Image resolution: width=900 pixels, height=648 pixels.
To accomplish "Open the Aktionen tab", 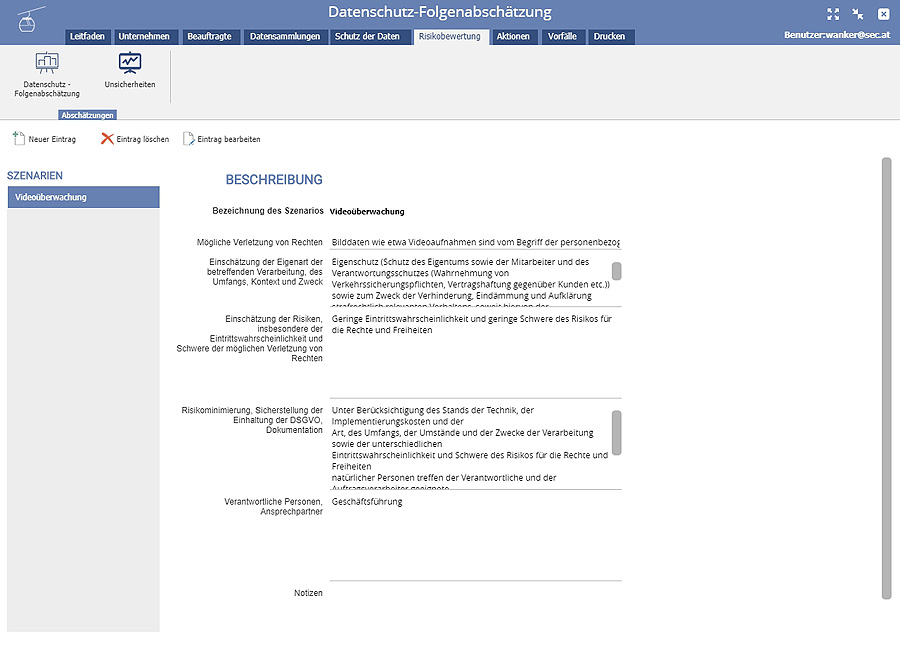I will tap(513, 37).
